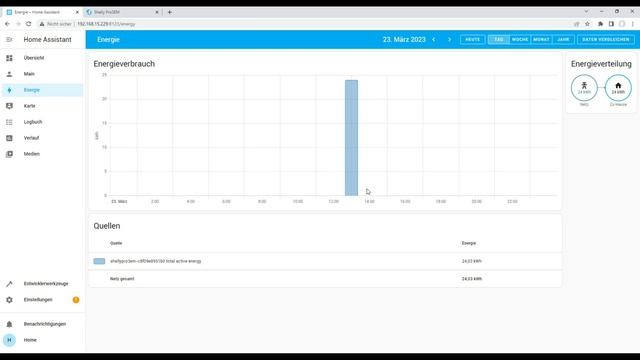The image size is (640, 360).
Task: Click the blue energy bar in chart
Action: click(351, 138)
